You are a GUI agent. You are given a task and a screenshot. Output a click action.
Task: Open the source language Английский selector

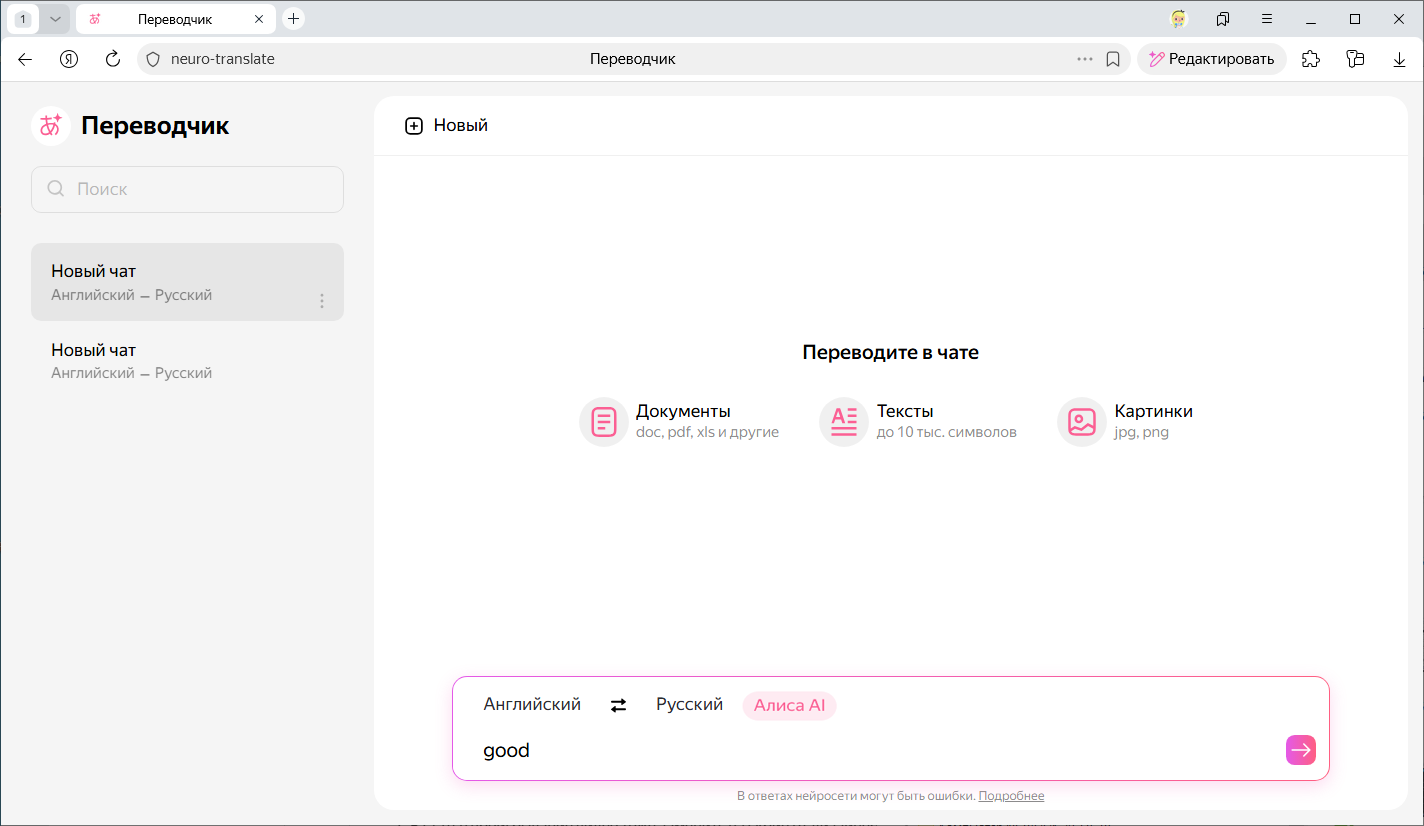532,705
